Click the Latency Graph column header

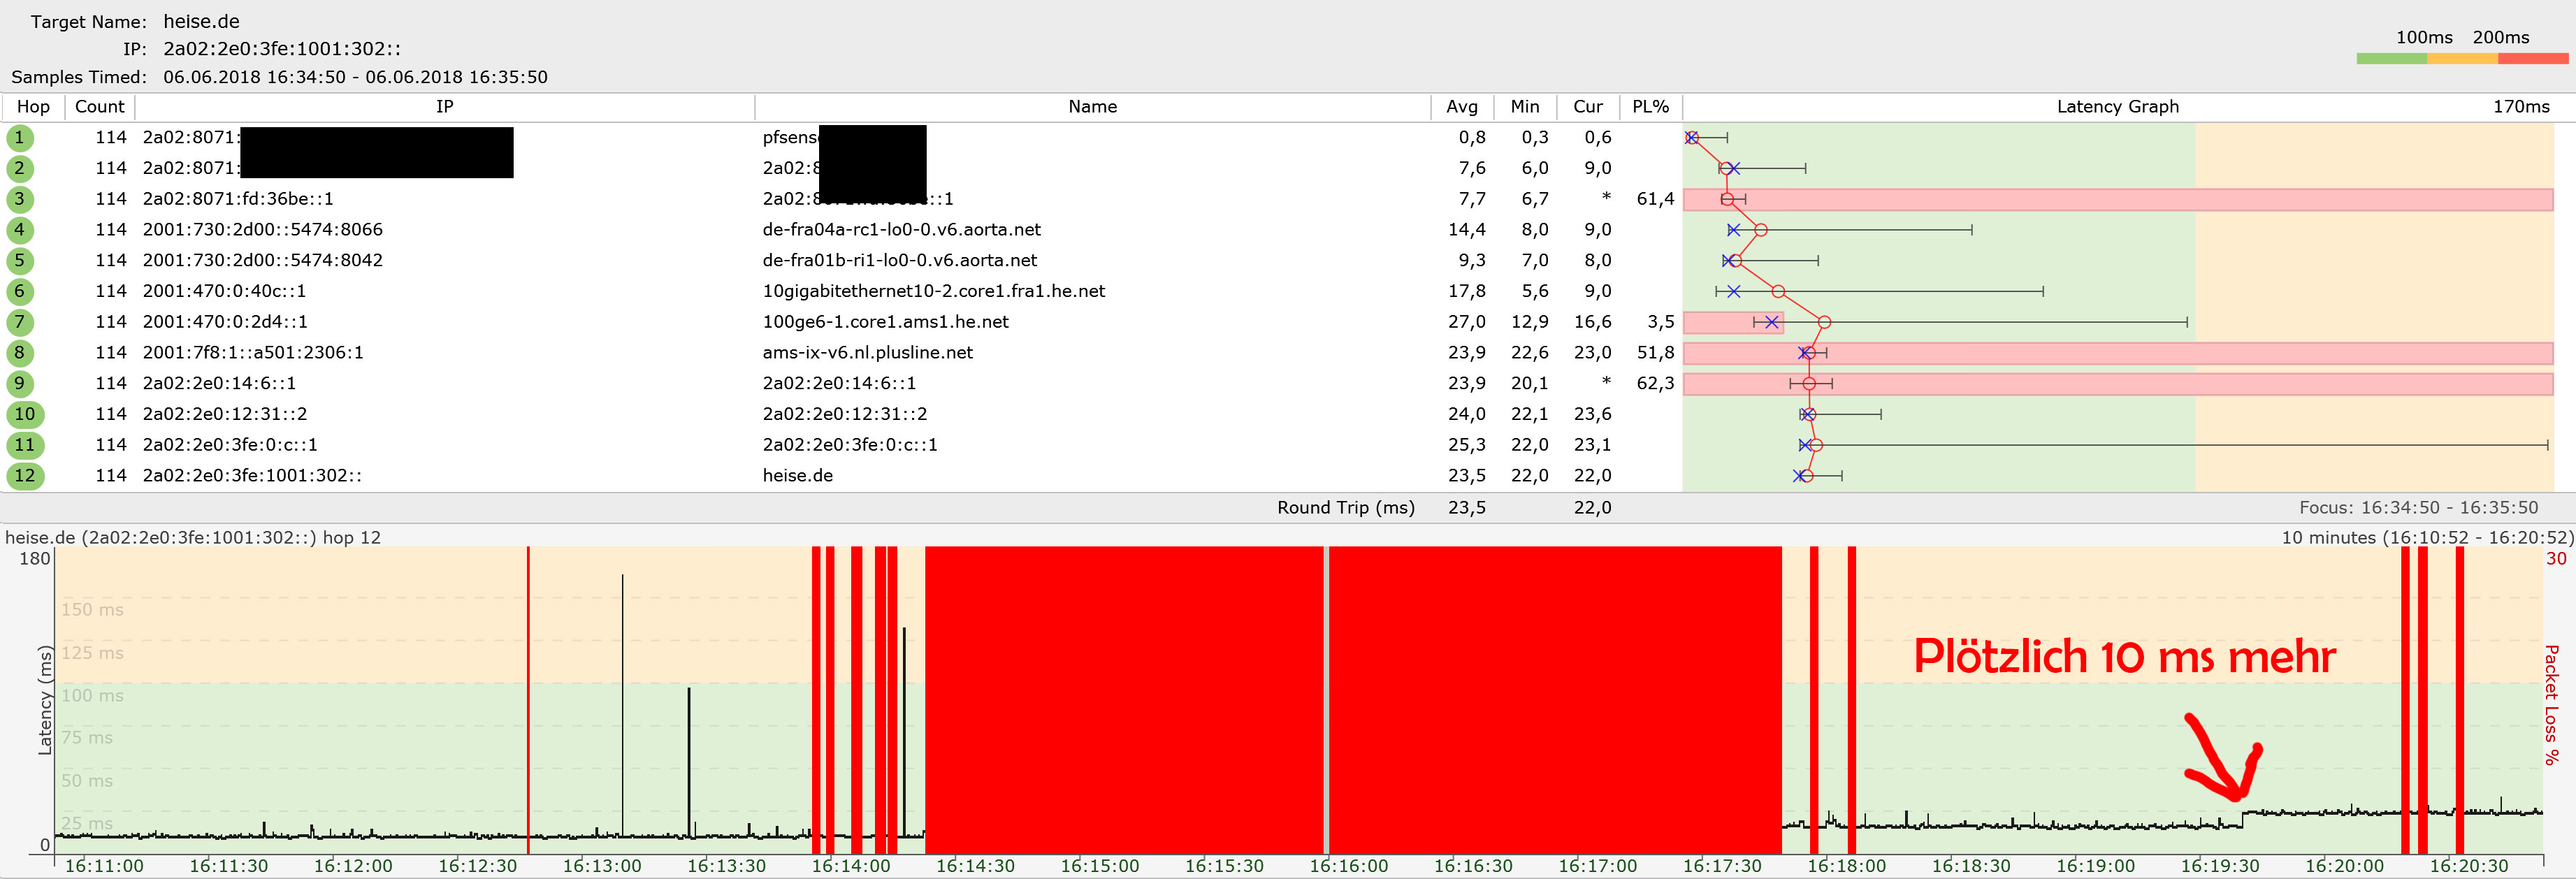2117,107
